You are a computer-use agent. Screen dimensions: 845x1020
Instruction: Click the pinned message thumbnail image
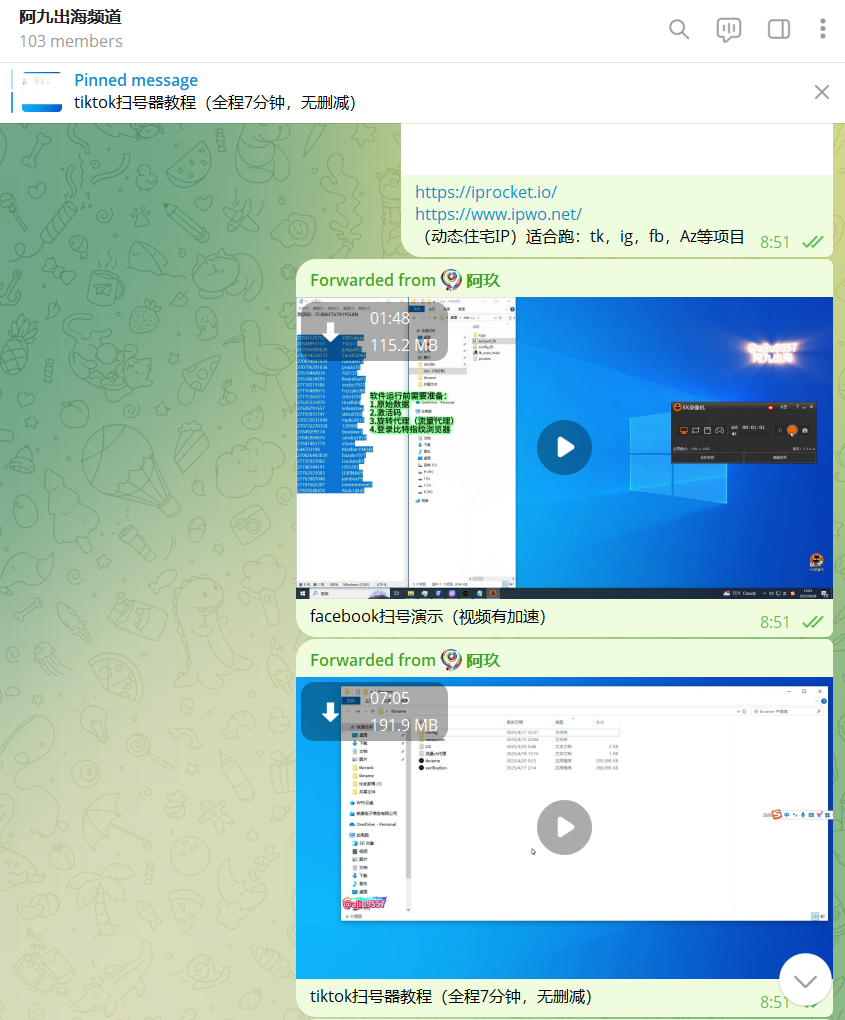tap(42, 92)
